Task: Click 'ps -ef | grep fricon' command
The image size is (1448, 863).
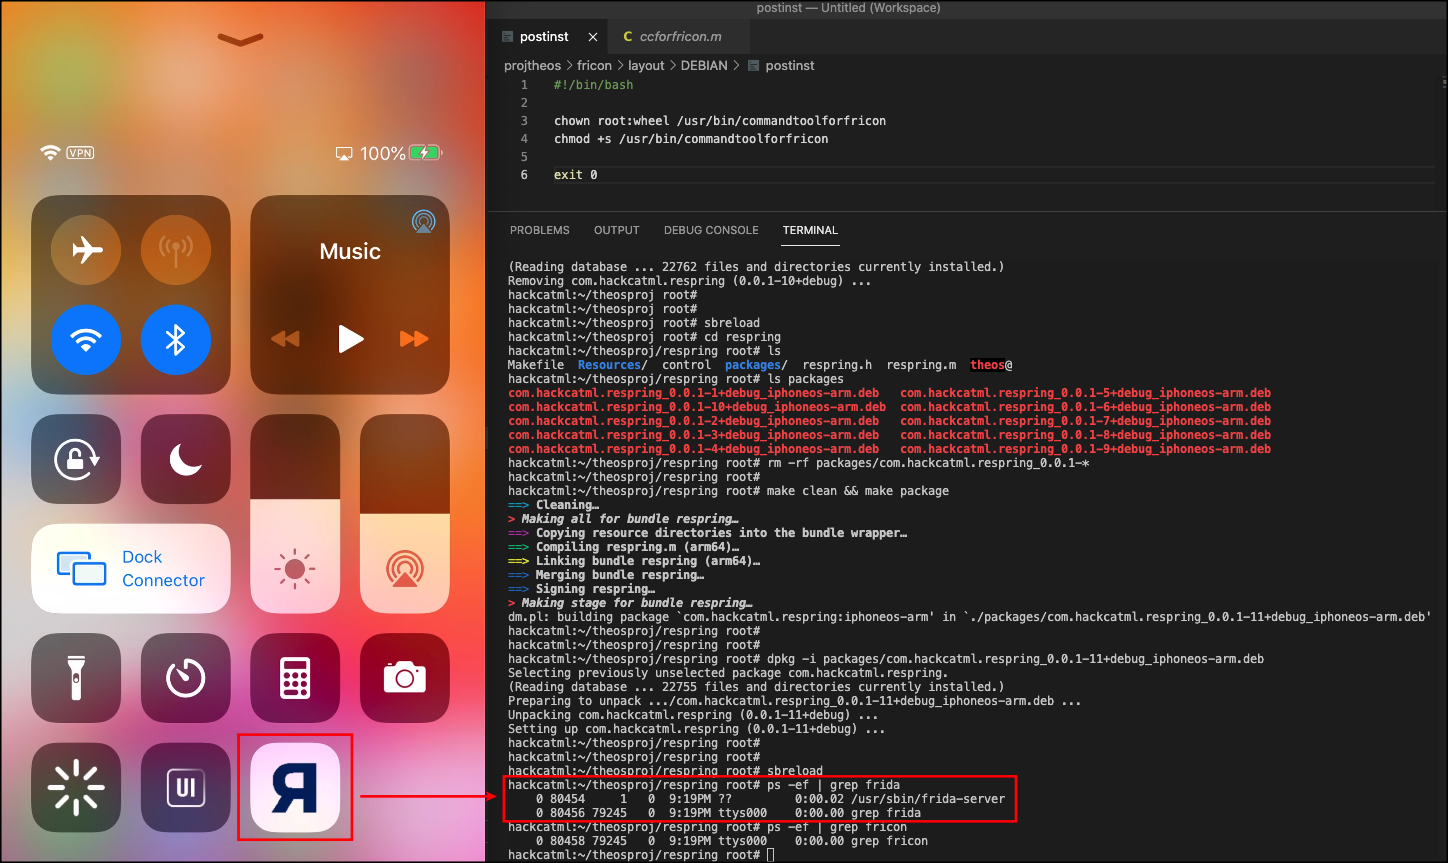Action: pyautogui.click(x=837, y=827)
